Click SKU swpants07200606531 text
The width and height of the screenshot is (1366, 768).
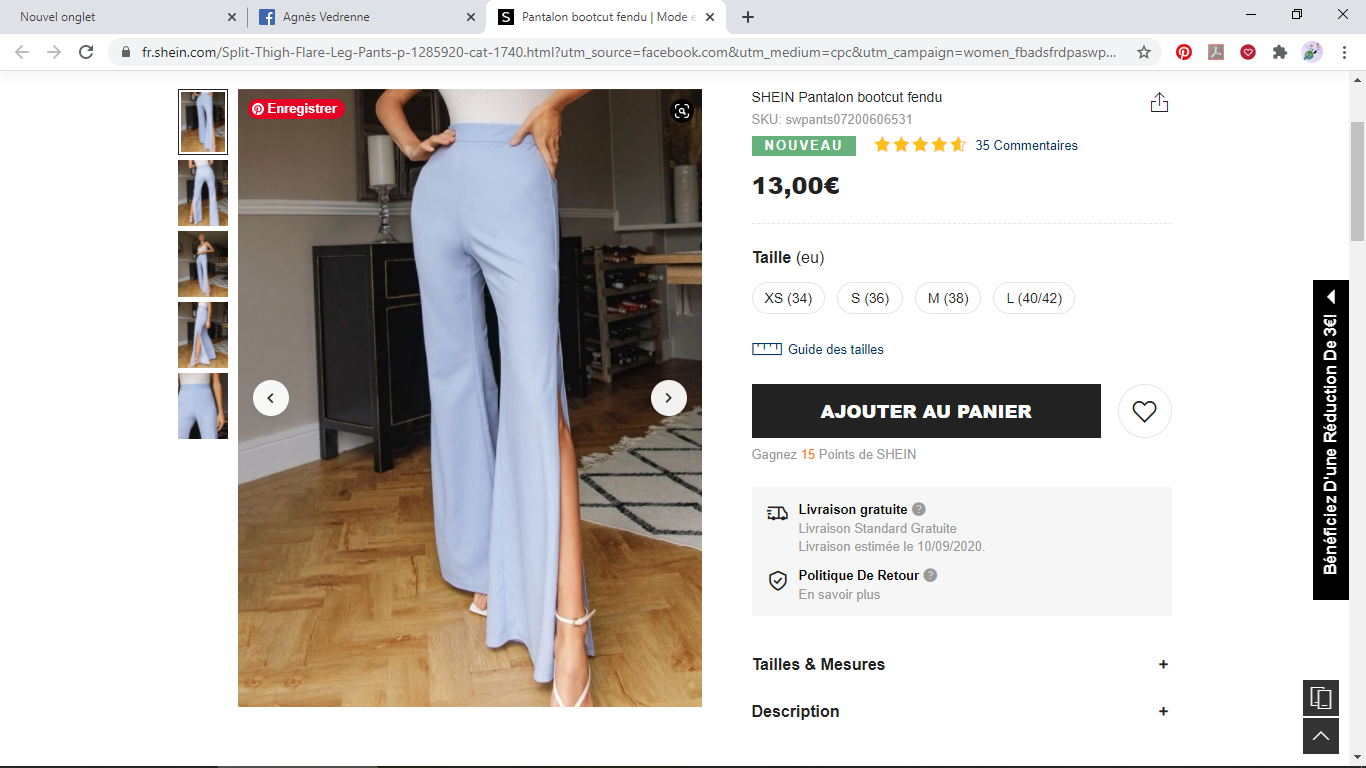point(832,119)
